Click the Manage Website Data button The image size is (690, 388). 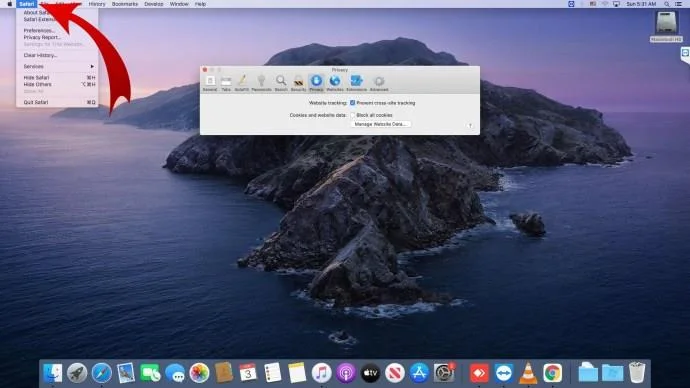tap(380, 124)
